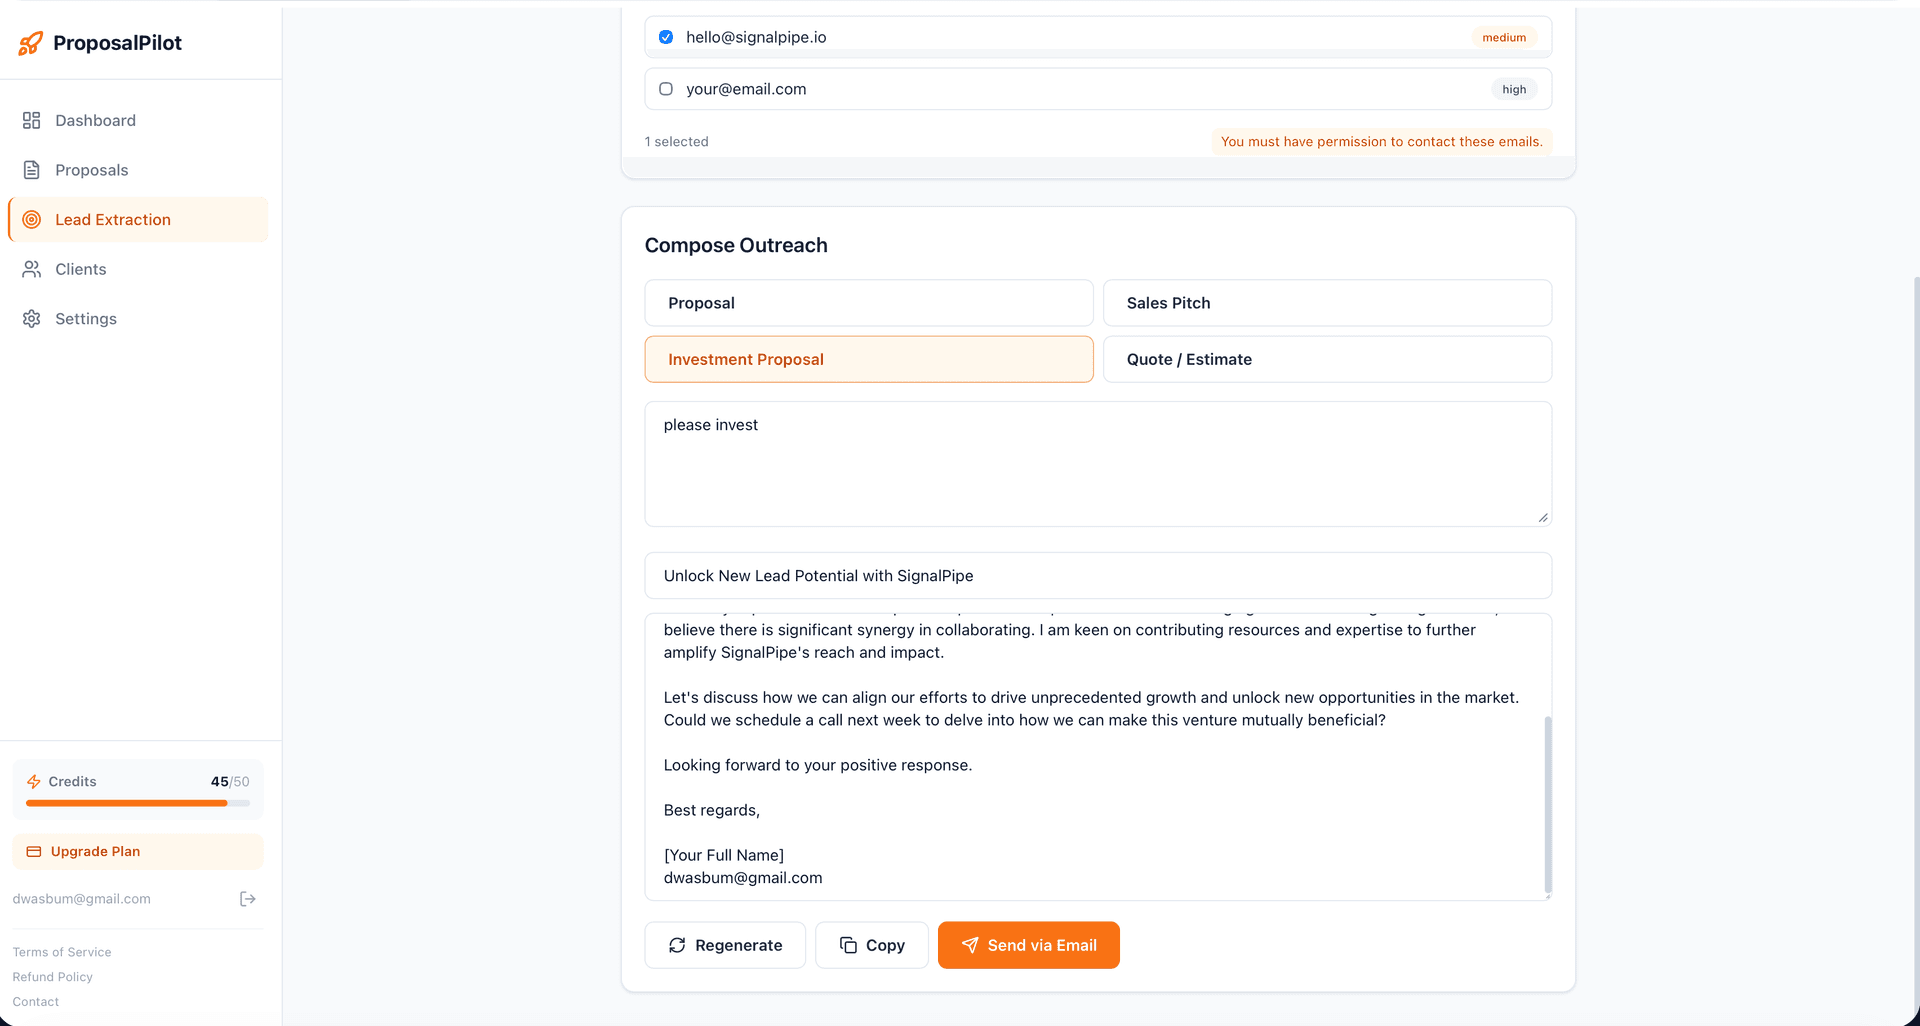
Task: Click the logout icon beside account email
Action: tap(248, 899)
